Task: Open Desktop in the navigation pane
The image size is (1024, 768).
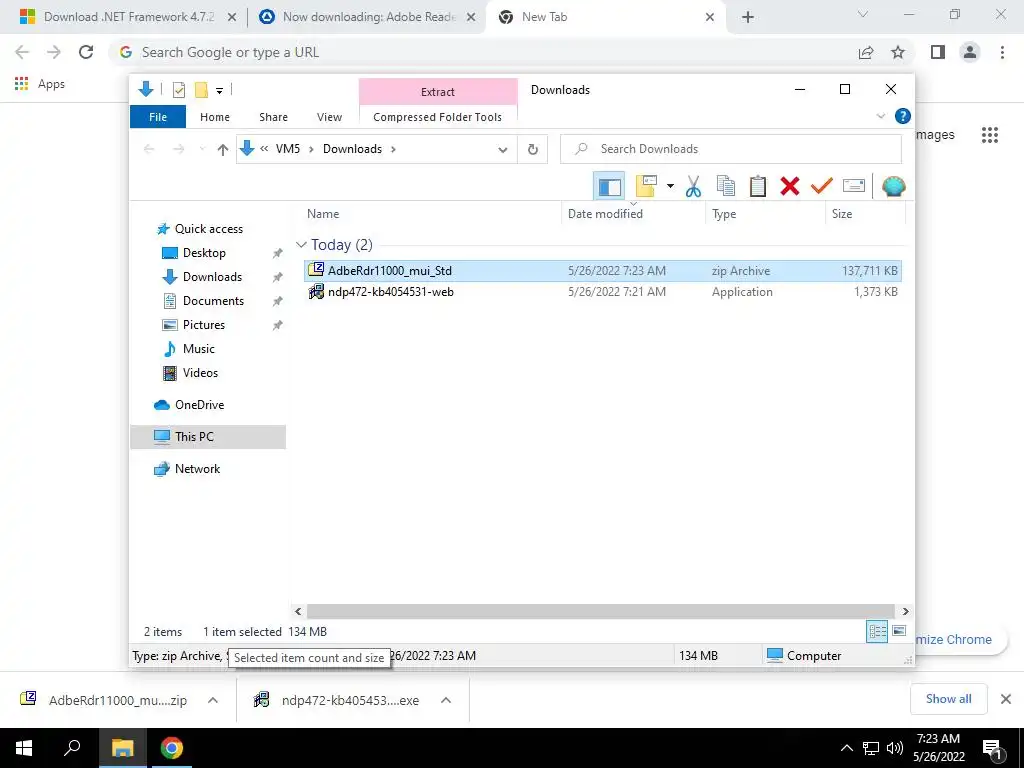Action: coord(204,253)
